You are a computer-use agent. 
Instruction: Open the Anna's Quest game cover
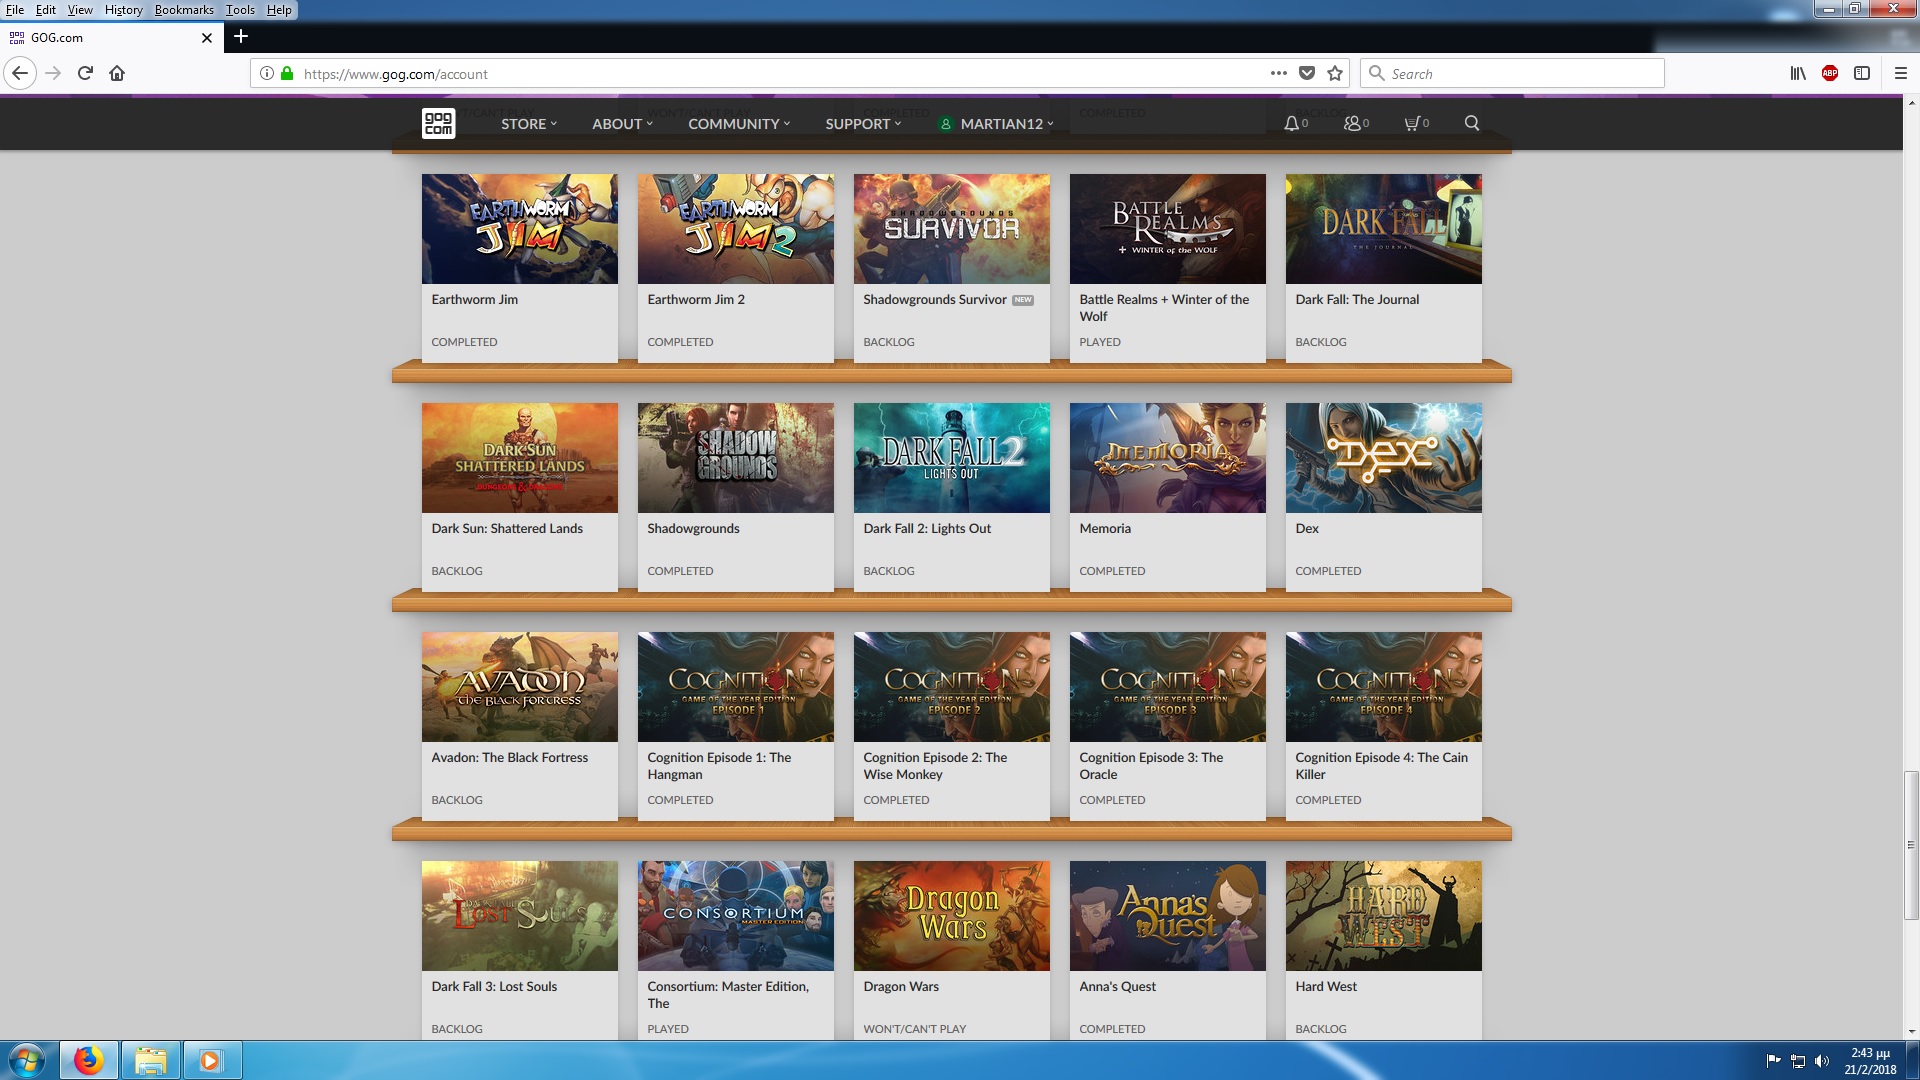coord(1167,916)
